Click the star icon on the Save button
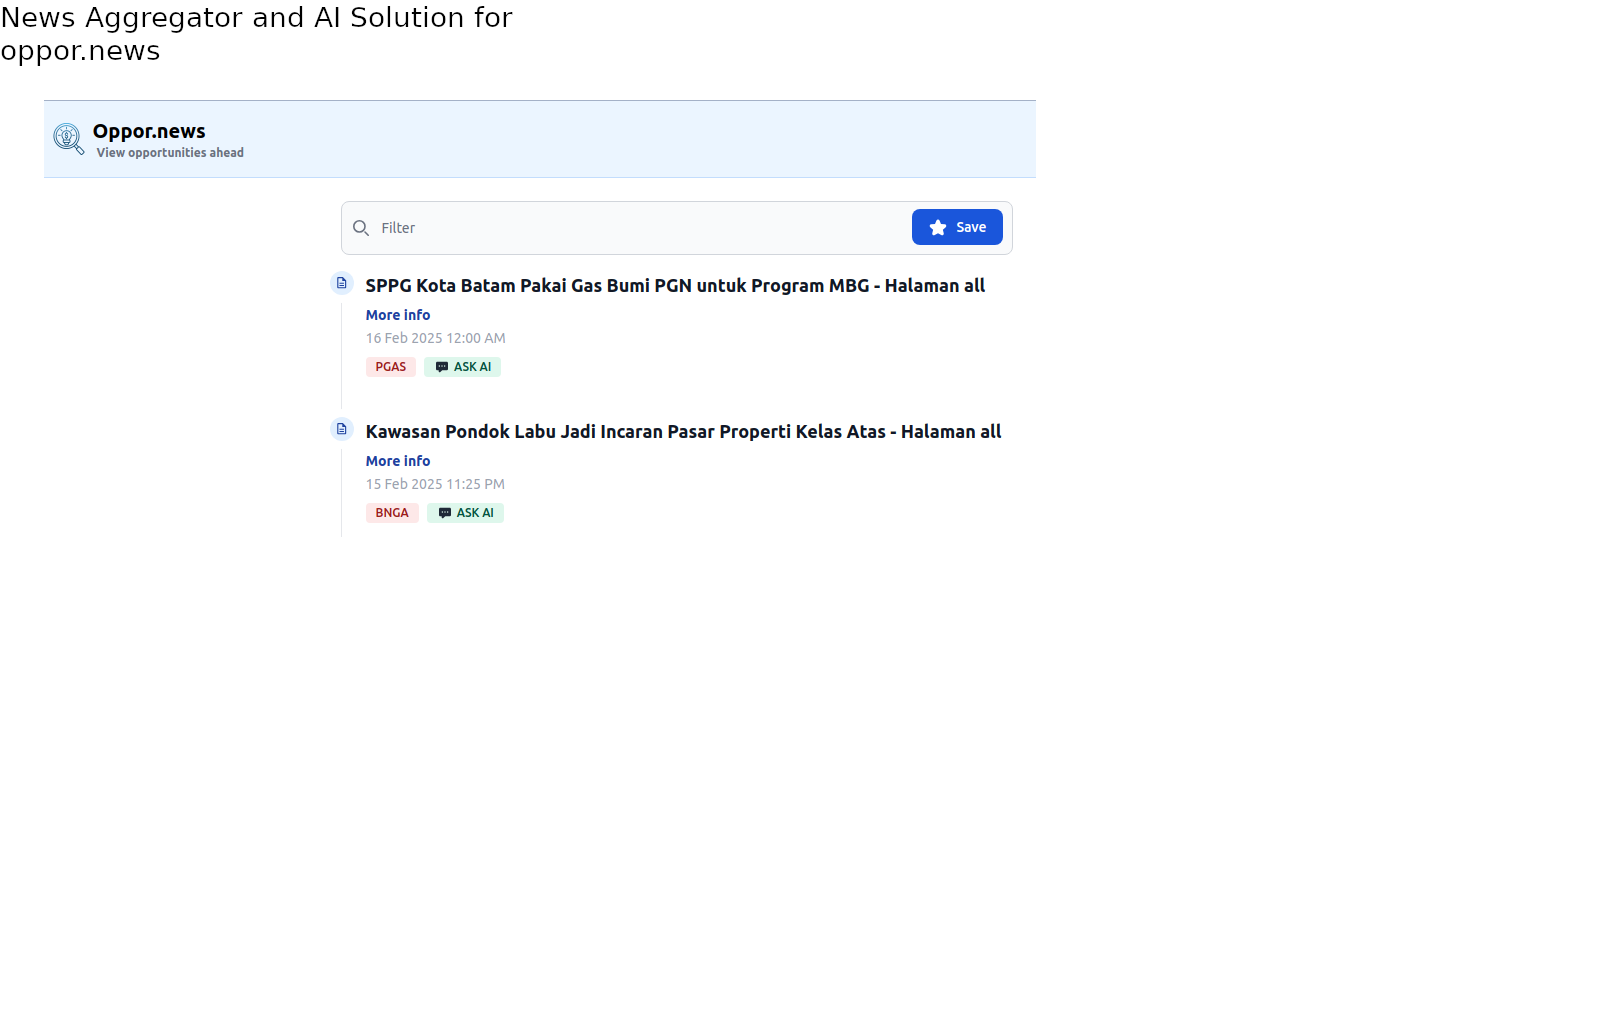This screenshot has height=1024, width=1618. click(937, 228)
